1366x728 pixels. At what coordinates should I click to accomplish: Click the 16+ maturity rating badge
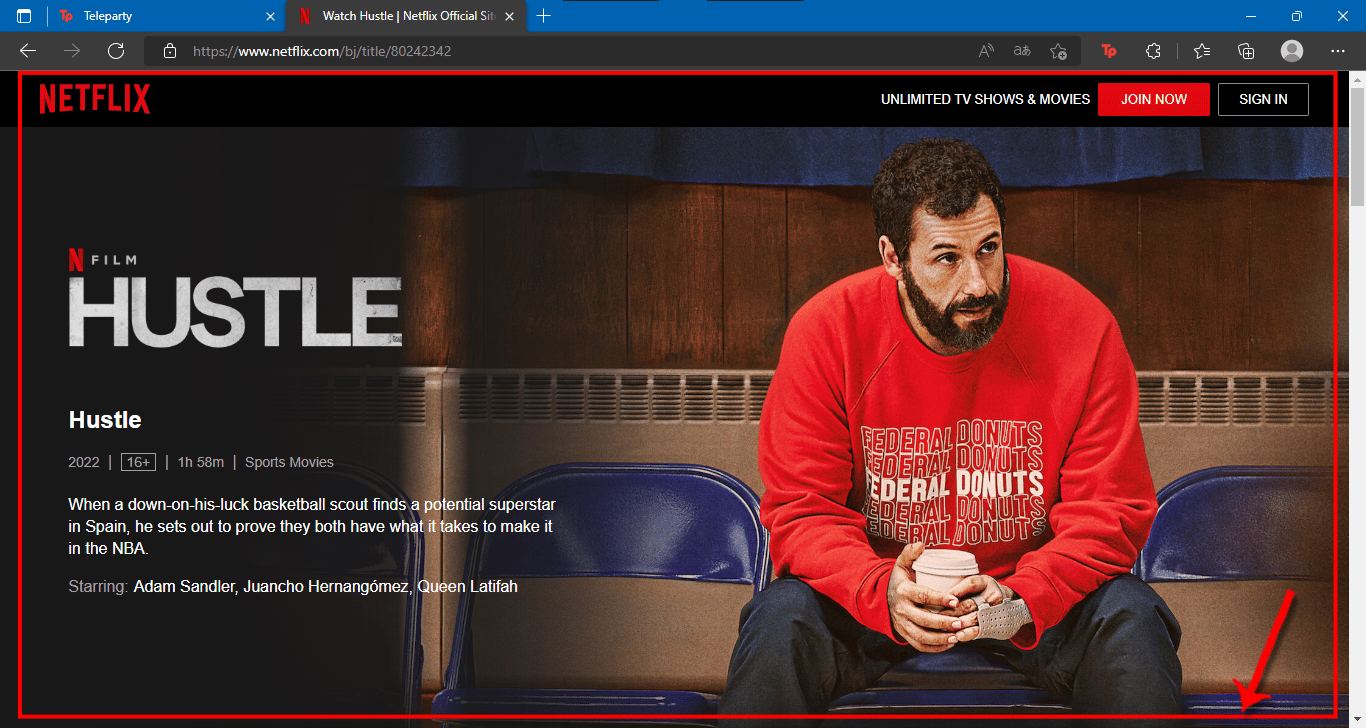pyautogui.click(x=138, y=462)
